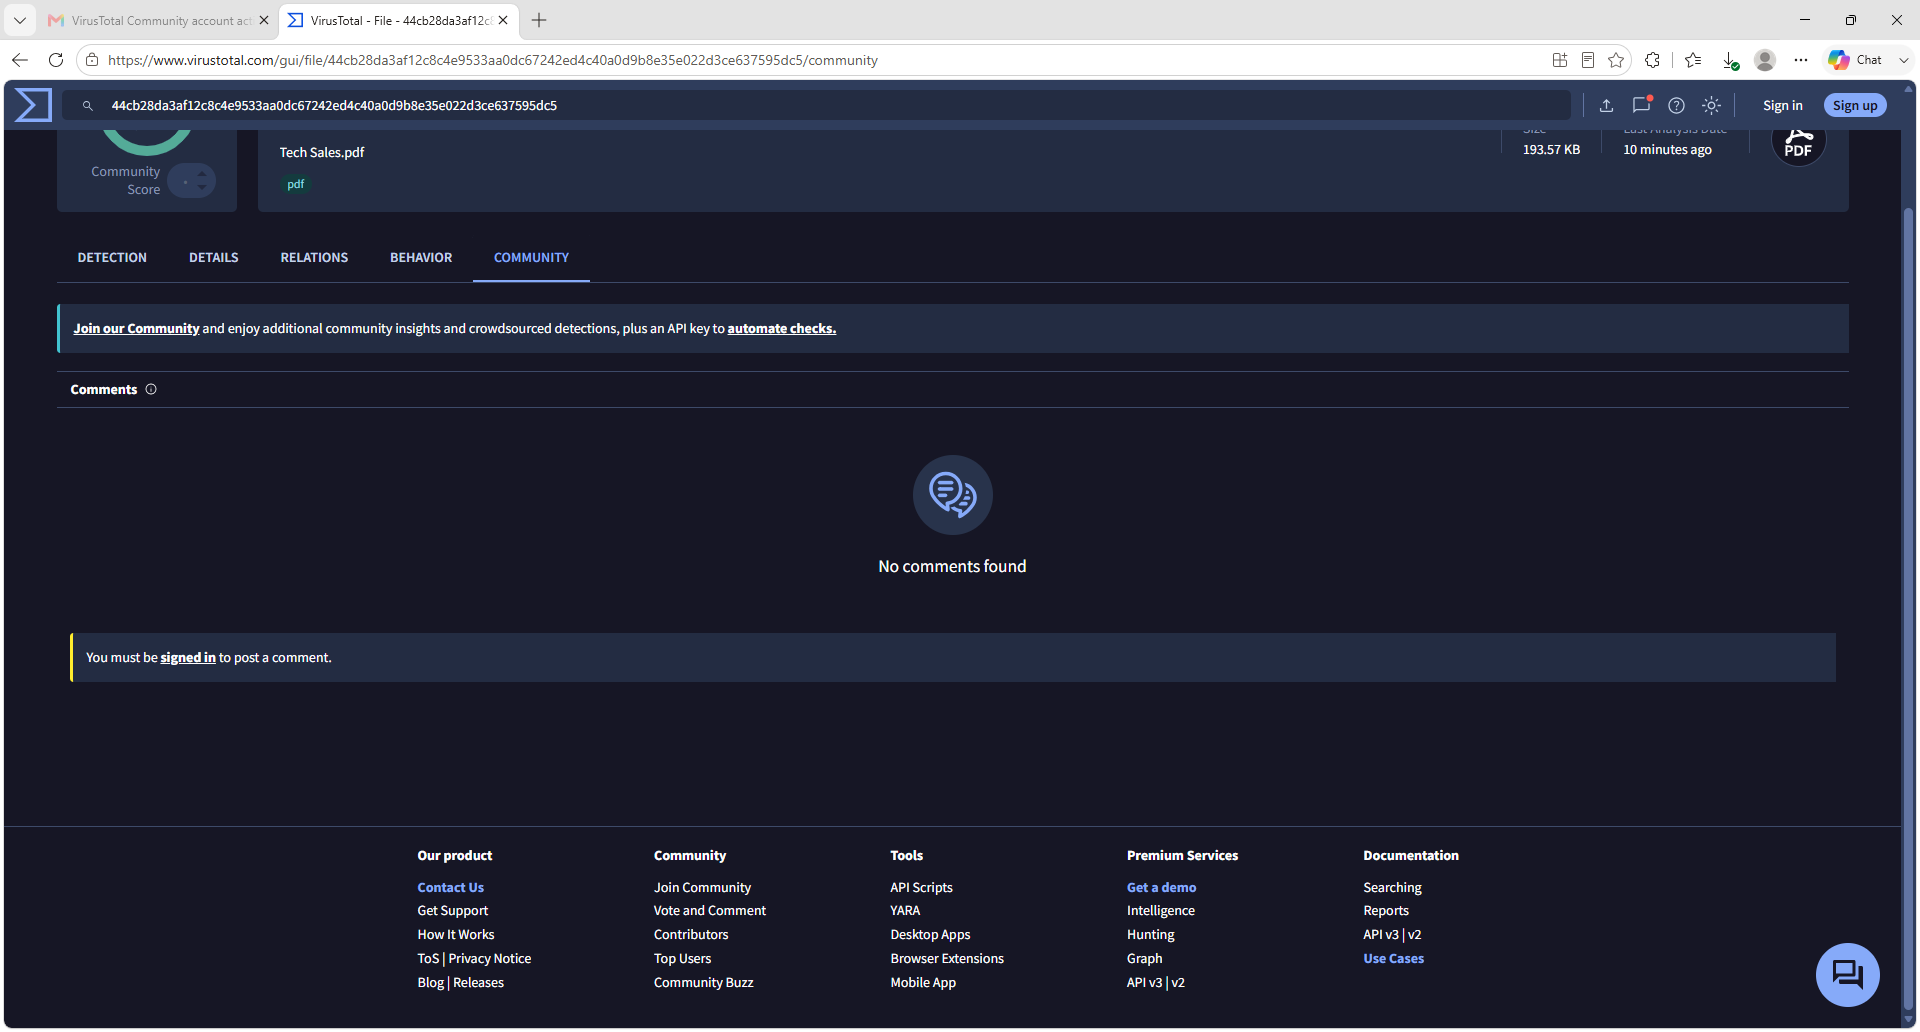Image resolution: width=1920 pixels, height=1032 pixels.
Task: Open the DETAILS tab
Action: click(x=214, y=258)
